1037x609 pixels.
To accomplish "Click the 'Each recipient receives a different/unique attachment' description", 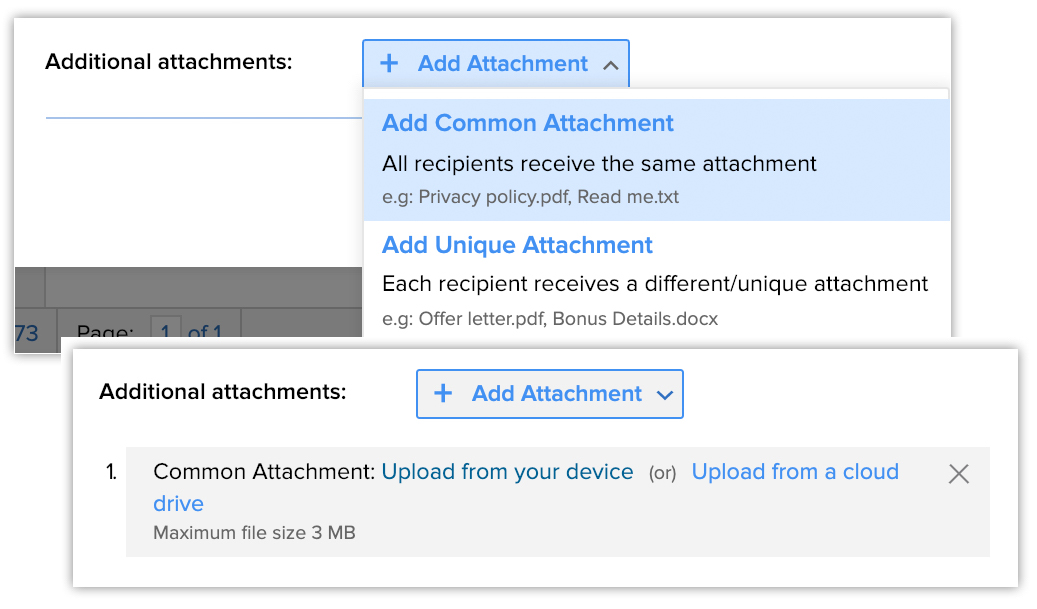I will point(655,284).
